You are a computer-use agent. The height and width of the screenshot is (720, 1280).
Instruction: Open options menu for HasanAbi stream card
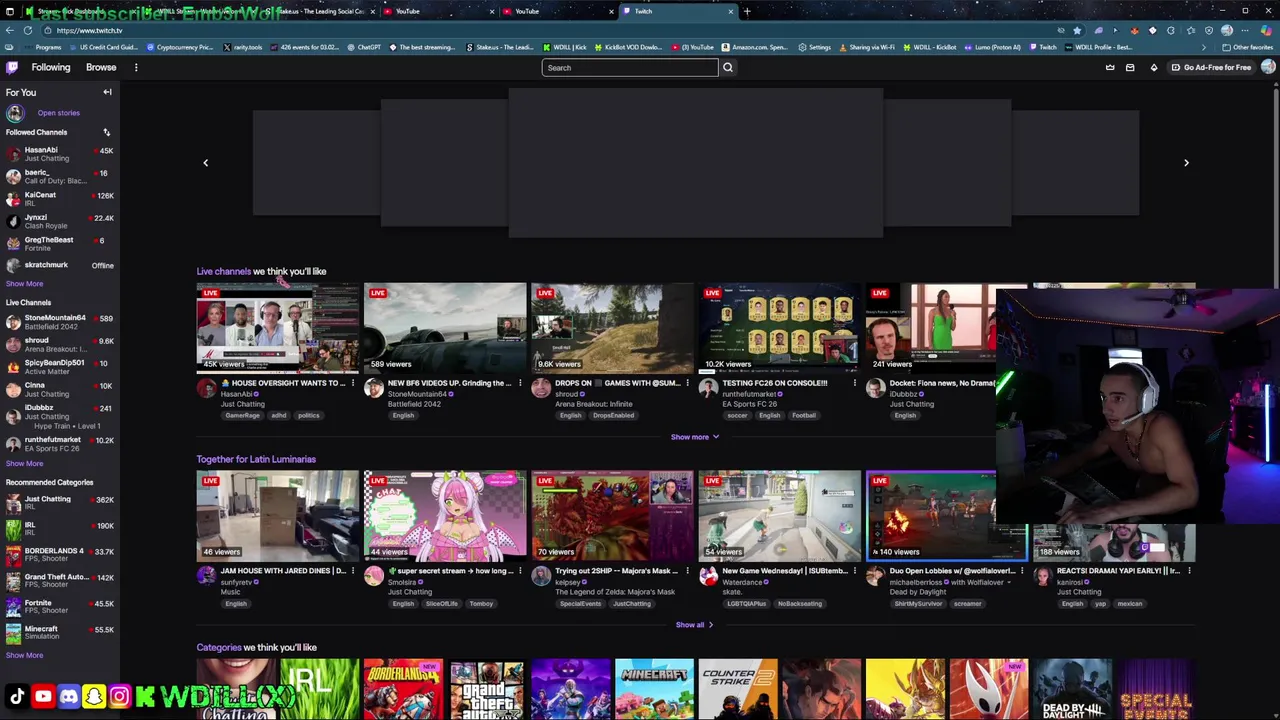tap(353, 383)
